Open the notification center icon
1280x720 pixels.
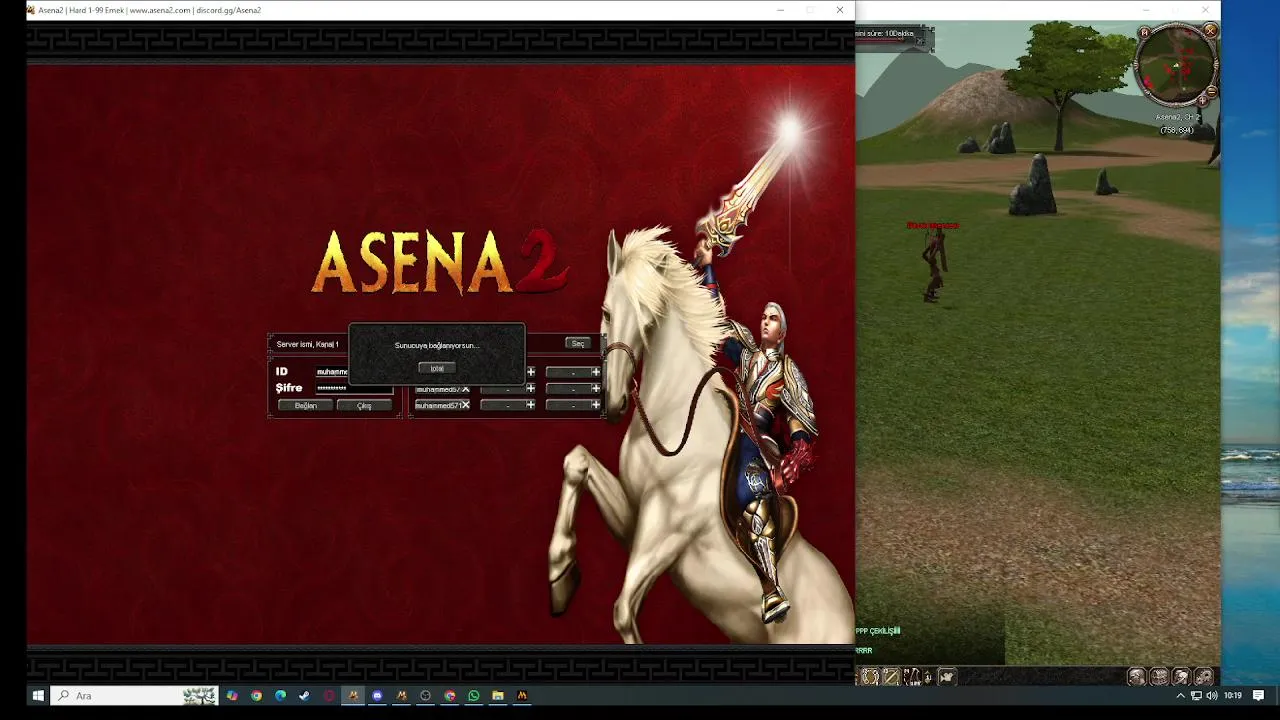(x=1258, y=695)
